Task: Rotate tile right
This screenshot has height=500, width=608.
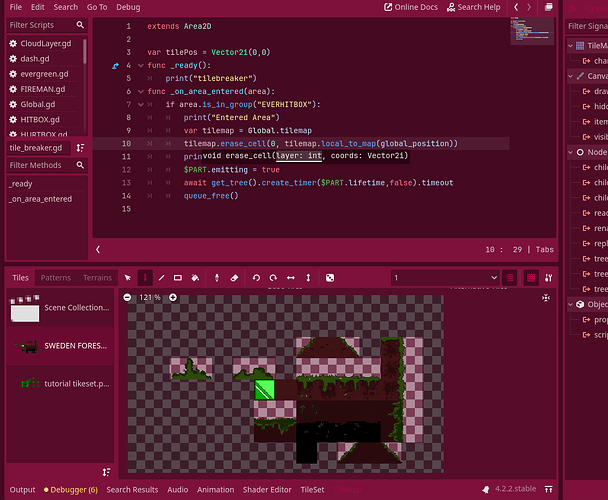Action: 273,278
